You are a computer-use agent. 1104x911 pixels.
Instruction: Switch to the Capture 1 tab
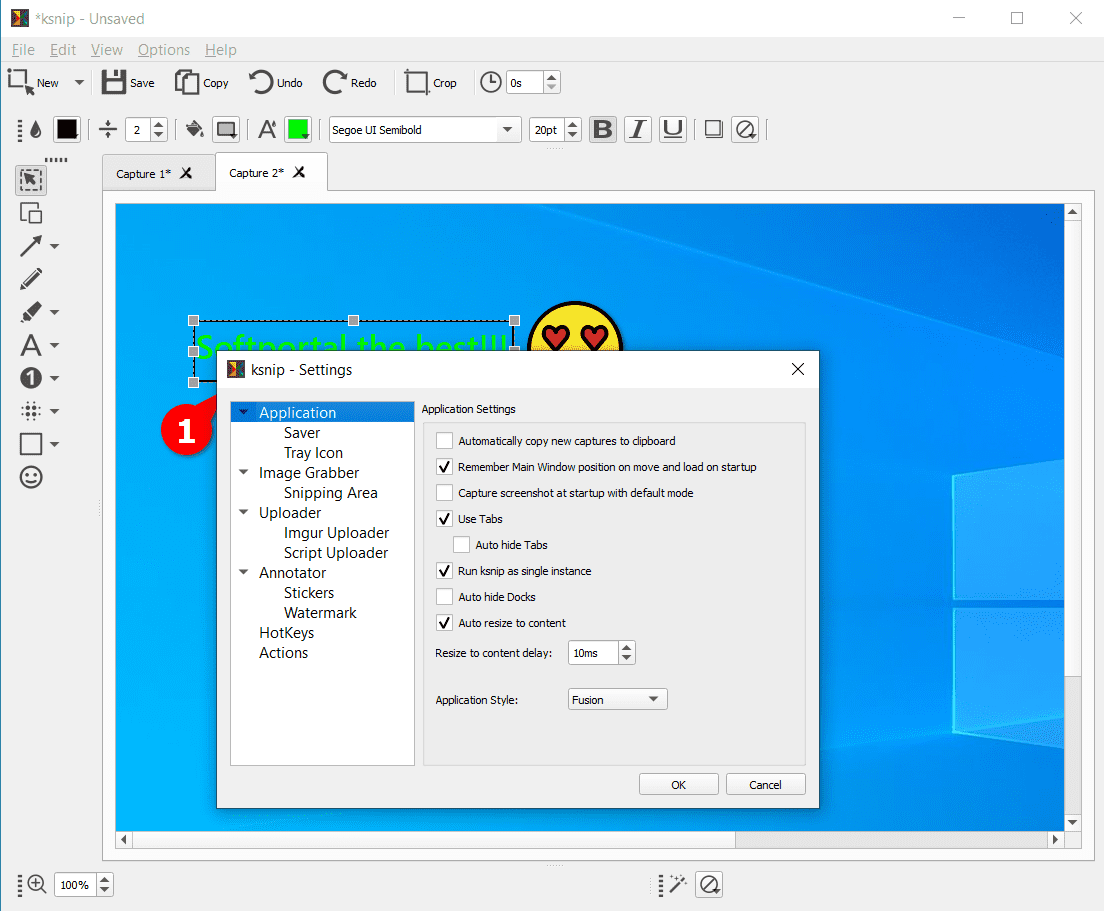point(143,174)
